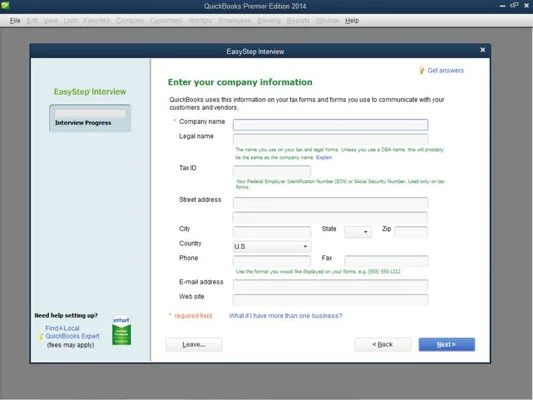Open the Customers menu
Screen dimensions: 533x400
[166, 21]
